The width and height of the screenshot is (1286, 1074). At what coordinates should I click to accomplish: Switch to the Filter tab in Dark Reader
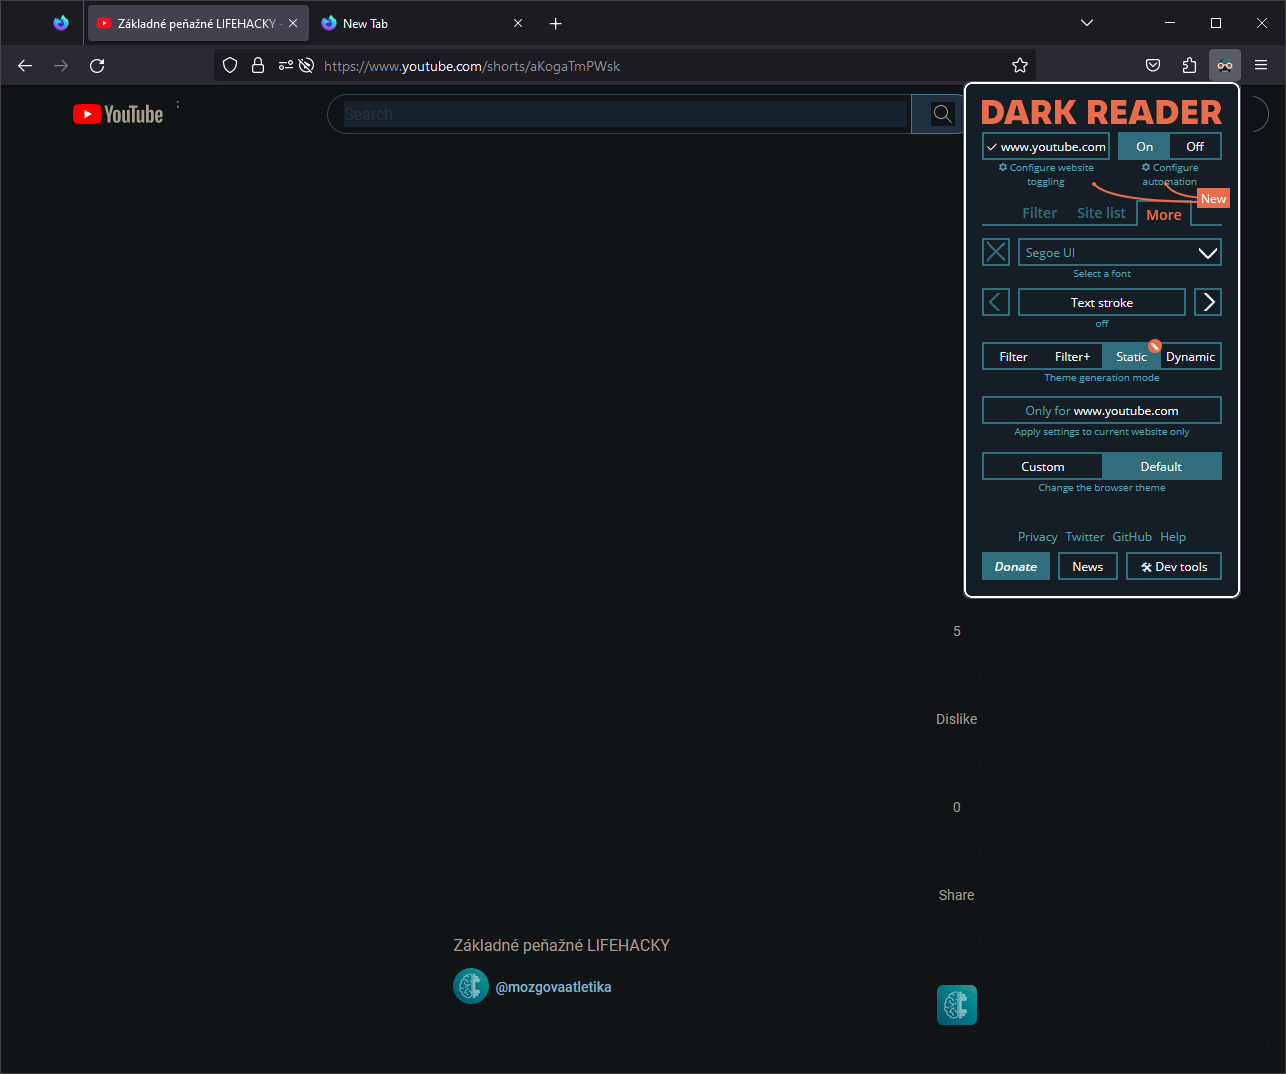point(1040,212)
